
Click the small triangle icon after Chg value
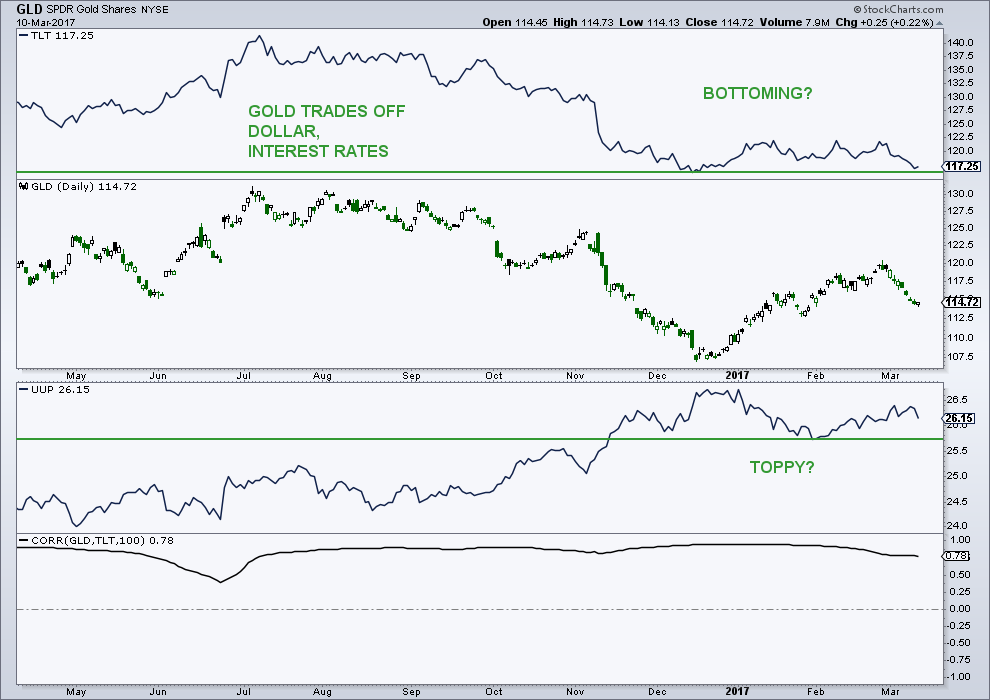click(x=939, y=23)
